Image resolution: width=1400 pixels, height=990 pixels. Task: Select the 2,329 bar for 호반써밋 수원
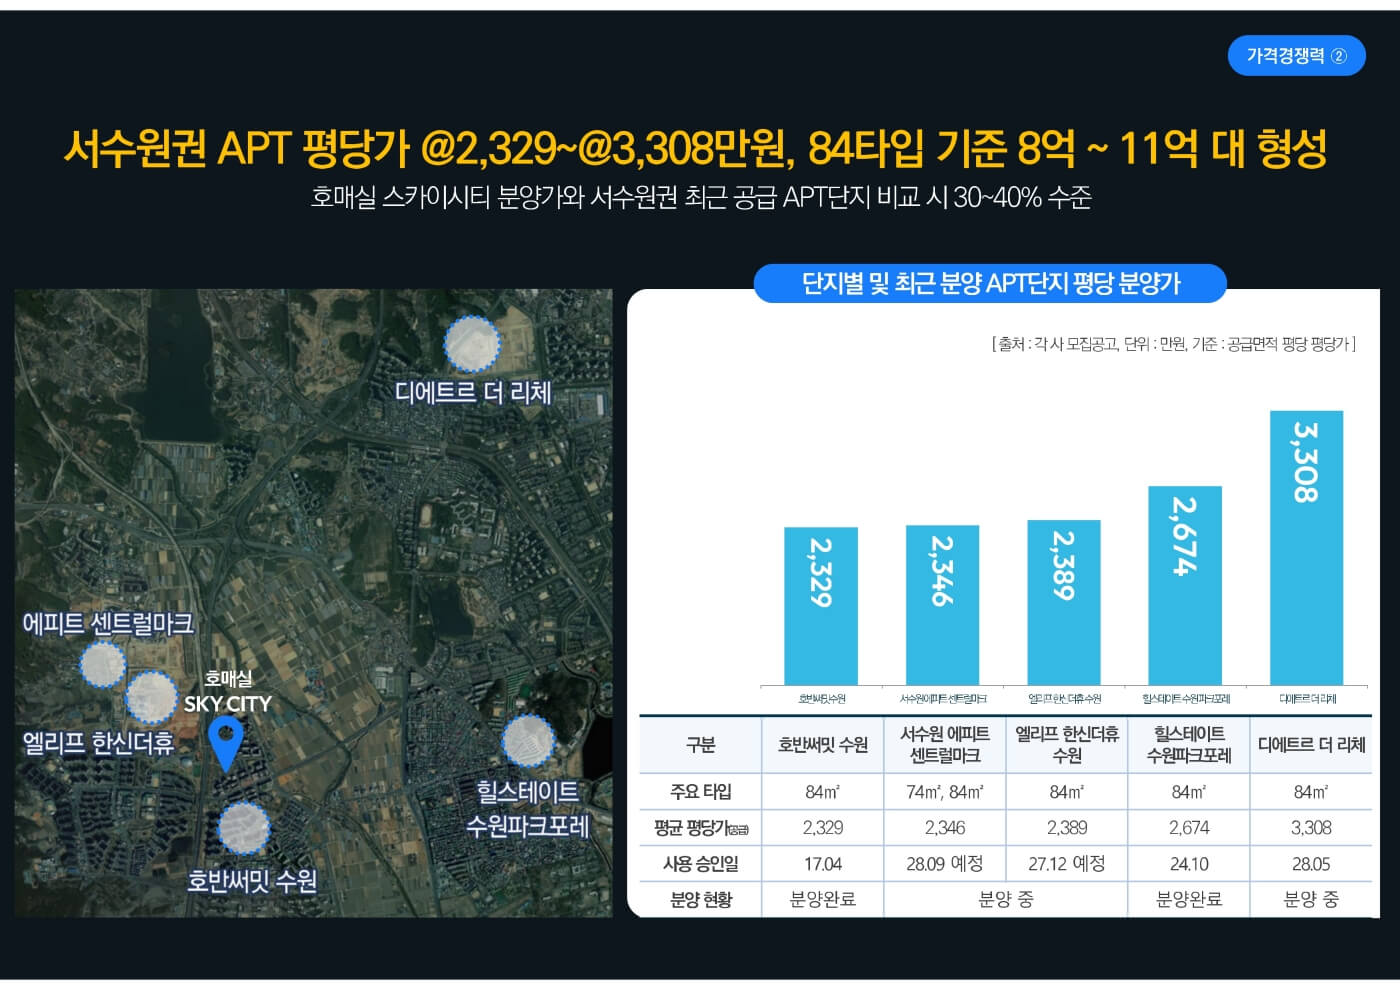[821, 605]
